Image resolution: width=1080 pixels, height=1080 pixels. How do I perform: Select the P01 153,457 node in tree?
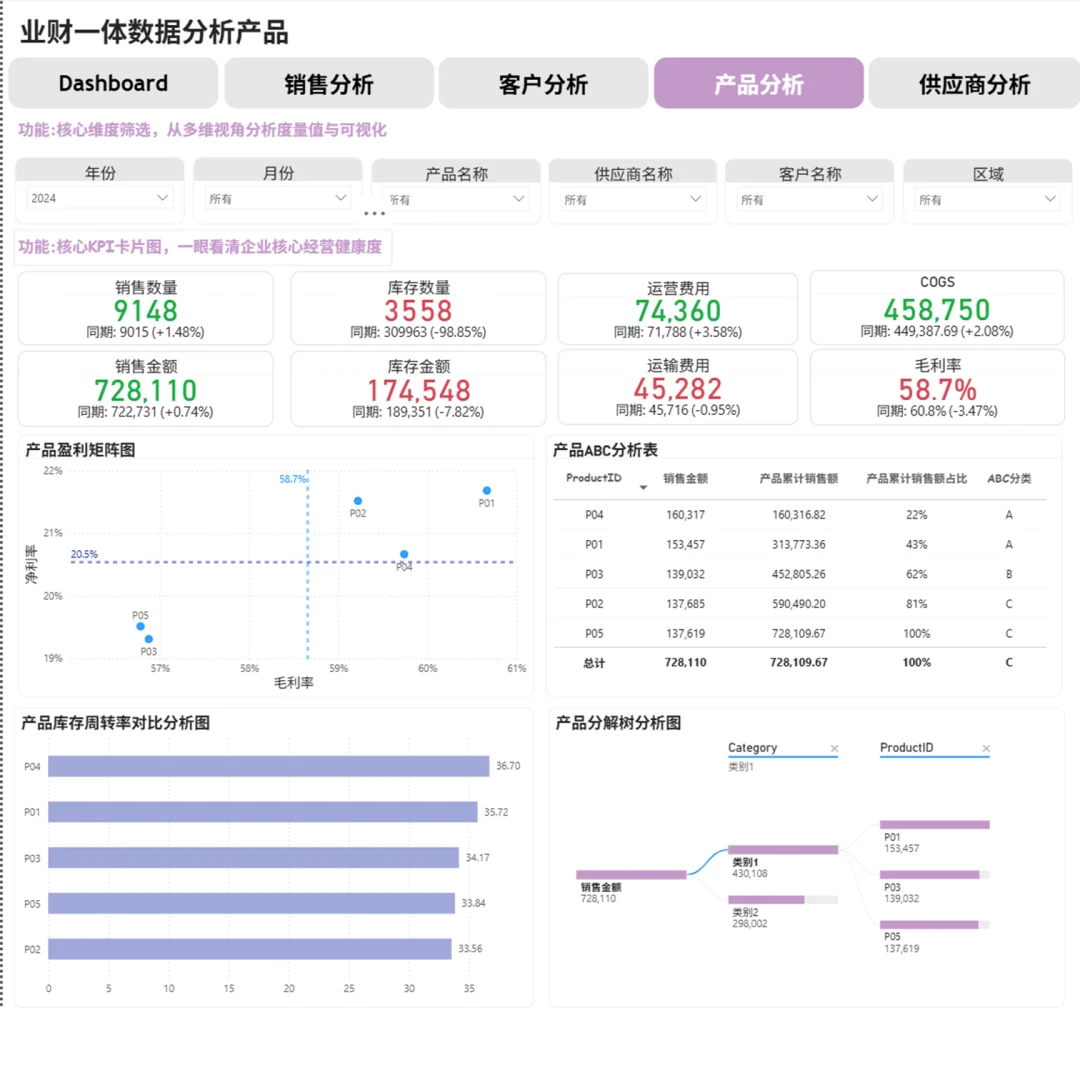(935, 824)
